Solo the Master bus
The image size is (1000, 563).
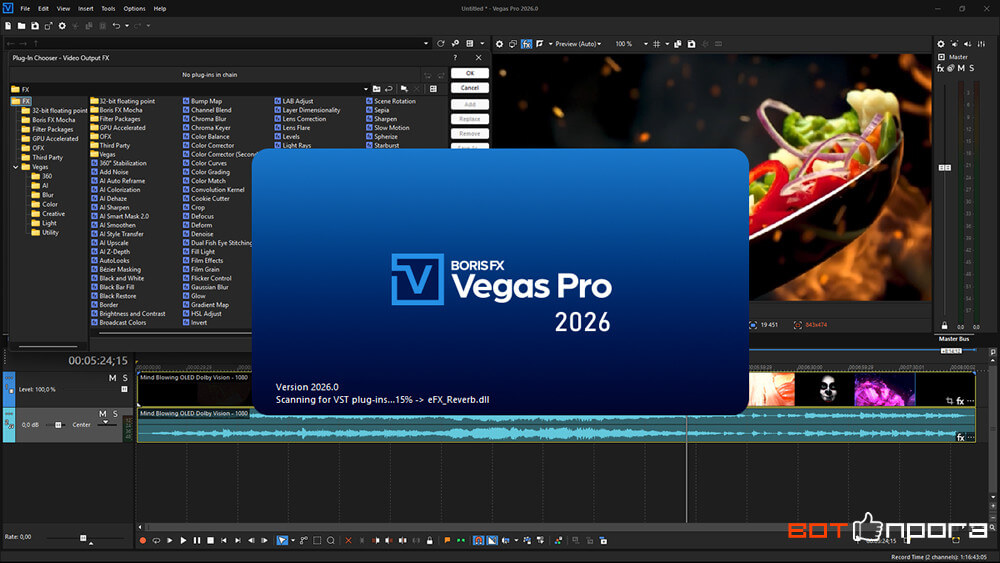pyautogui.click(x=971, y=68)
